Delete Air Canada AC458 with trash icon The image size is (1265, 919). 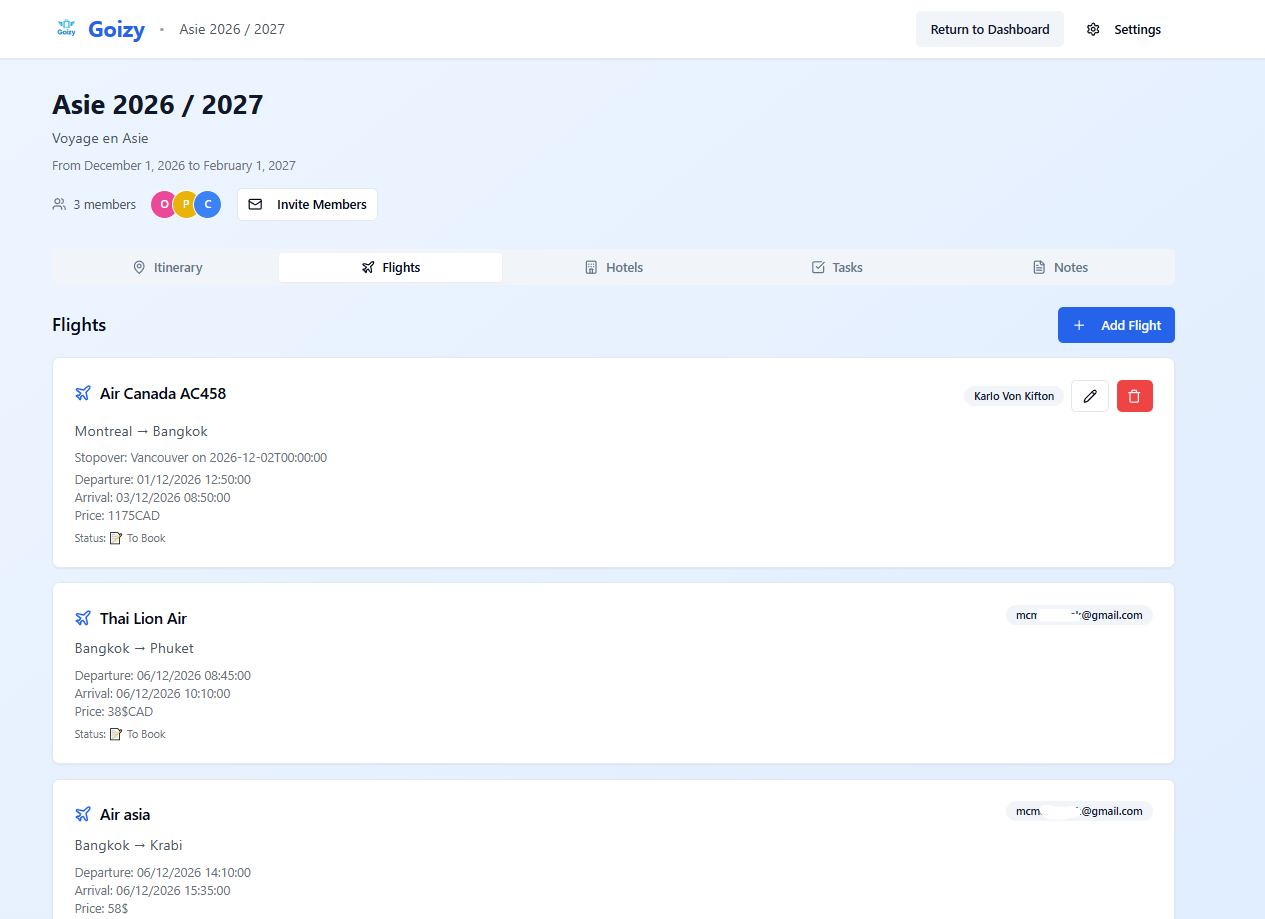point(1134,396)
